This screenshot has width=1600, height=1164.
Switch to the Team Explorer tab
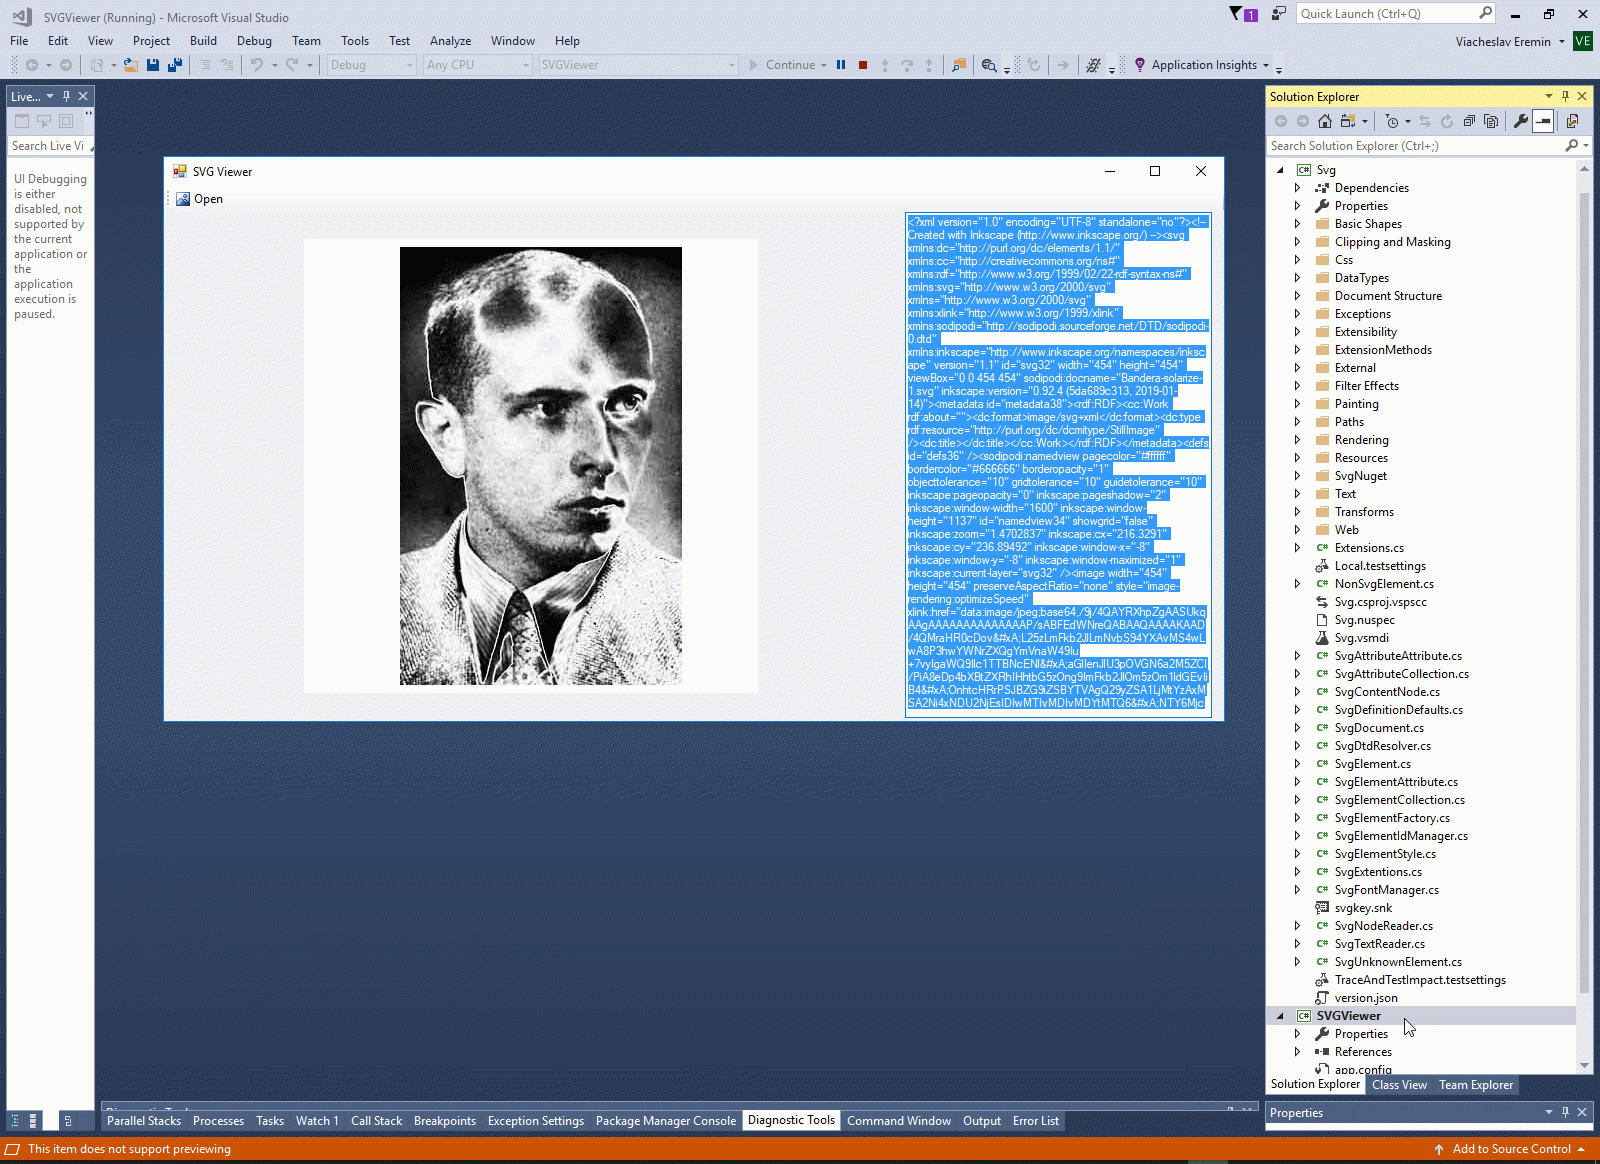pyautogui.click(x=1476, y=1085)
